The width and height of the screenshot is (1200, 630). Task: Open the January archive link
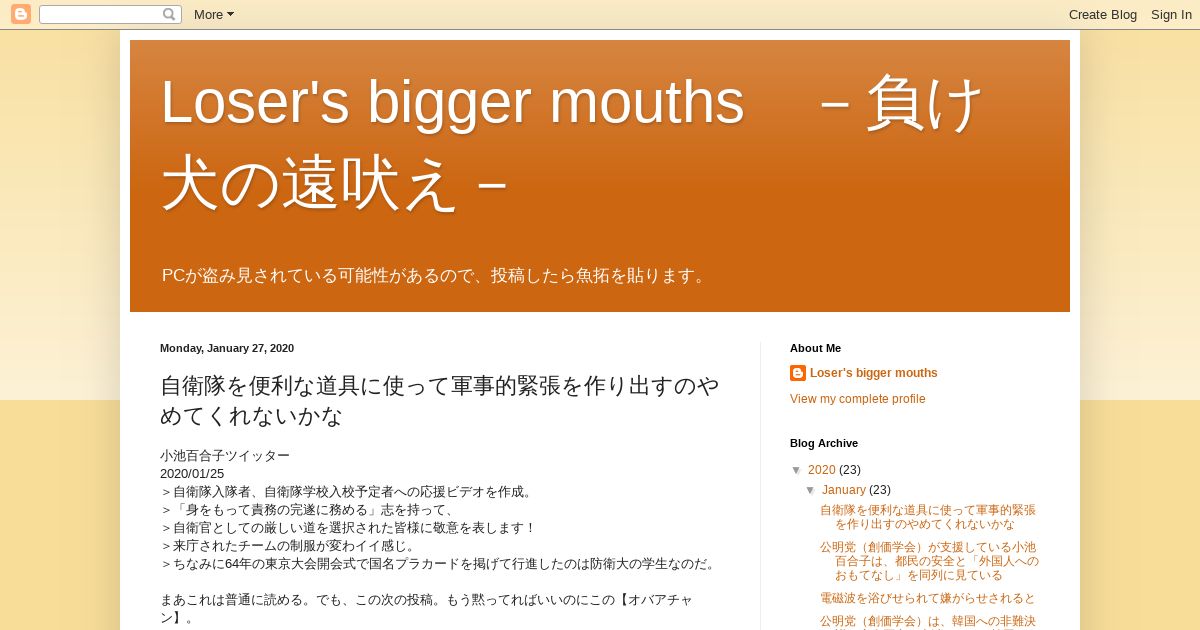click(x=844, y=490)
